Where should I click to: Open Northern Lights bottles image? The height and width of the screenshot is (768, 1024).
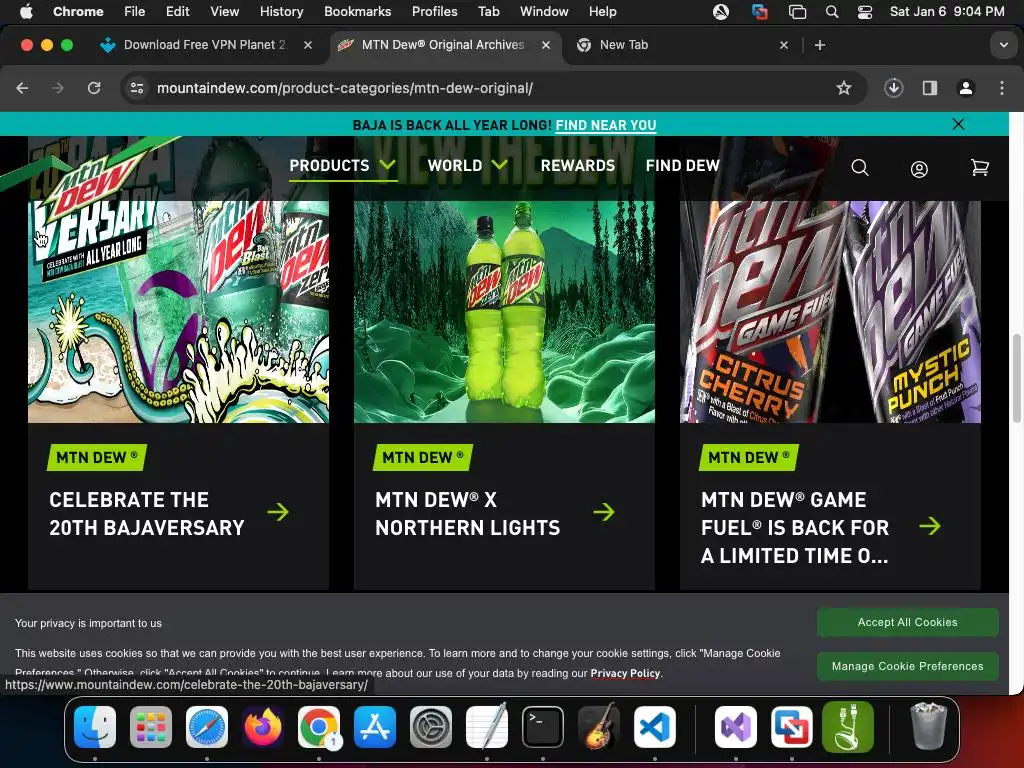[504, 312]
